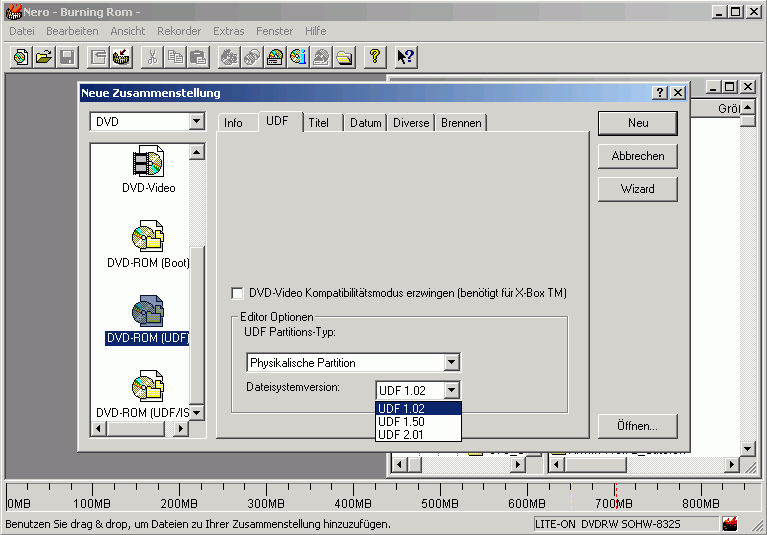Click the New compilation toolbar icon
Image resolution: width=767 pixels, height=535 pixels.
click(x=21, y=57)
